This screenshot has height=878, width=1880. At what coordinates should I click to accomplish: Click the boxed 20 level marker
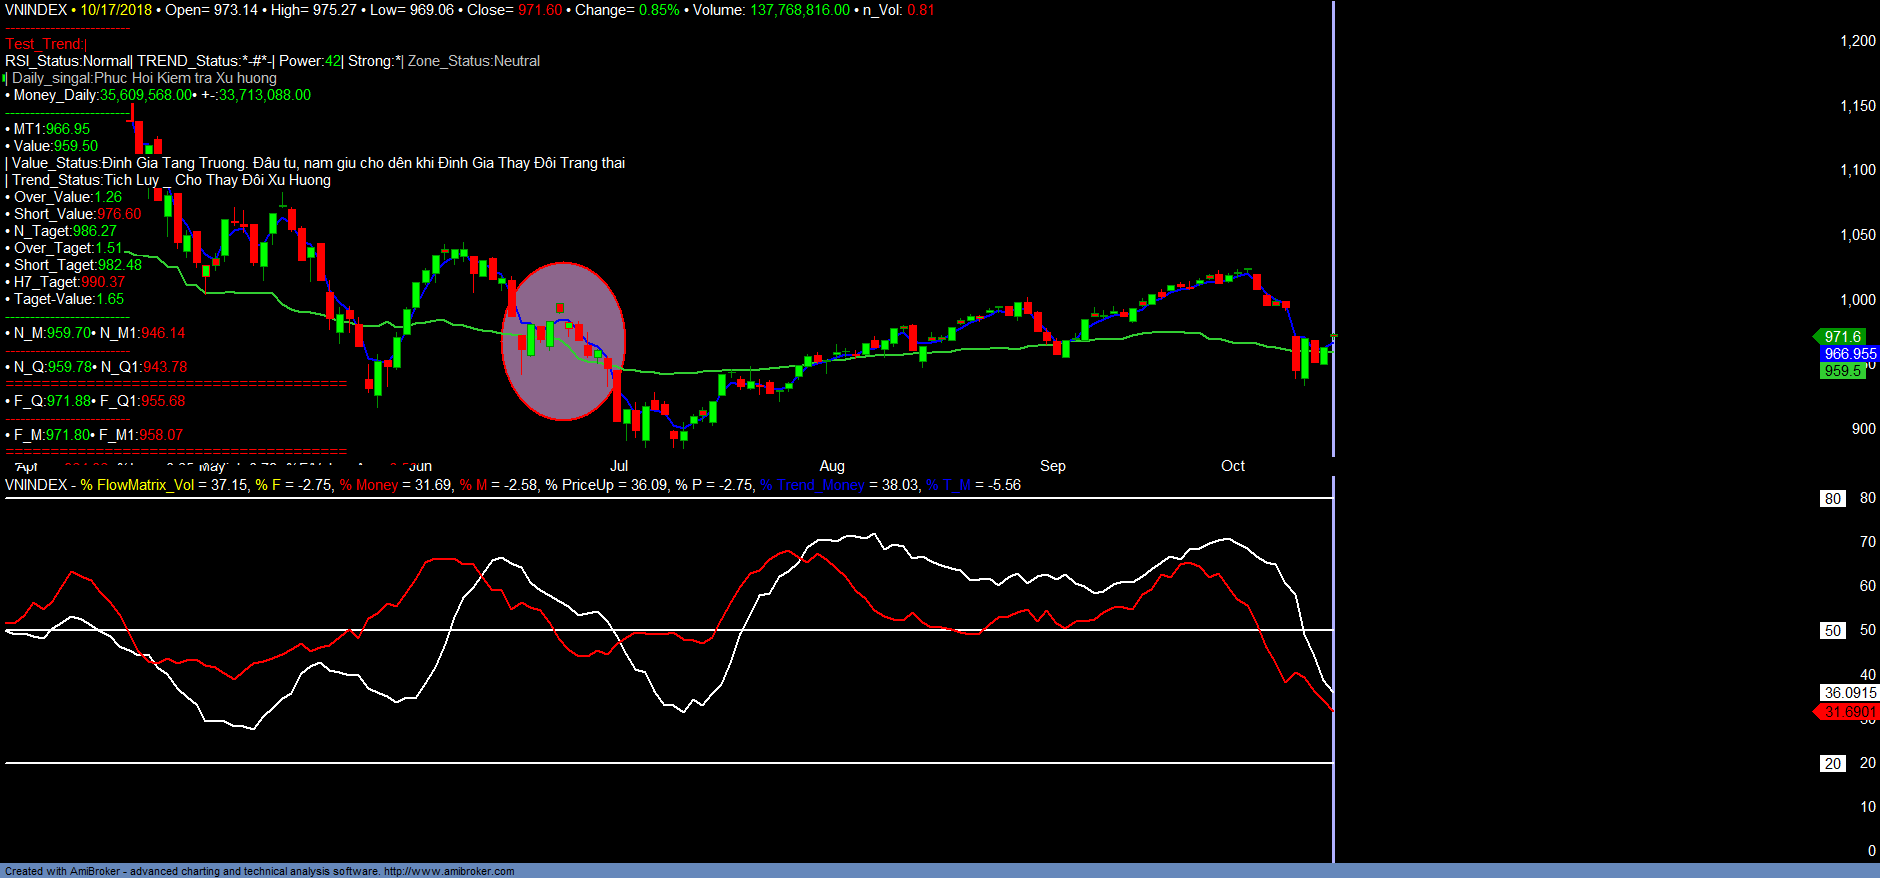pyautogui.click(x=1832, y=764)
